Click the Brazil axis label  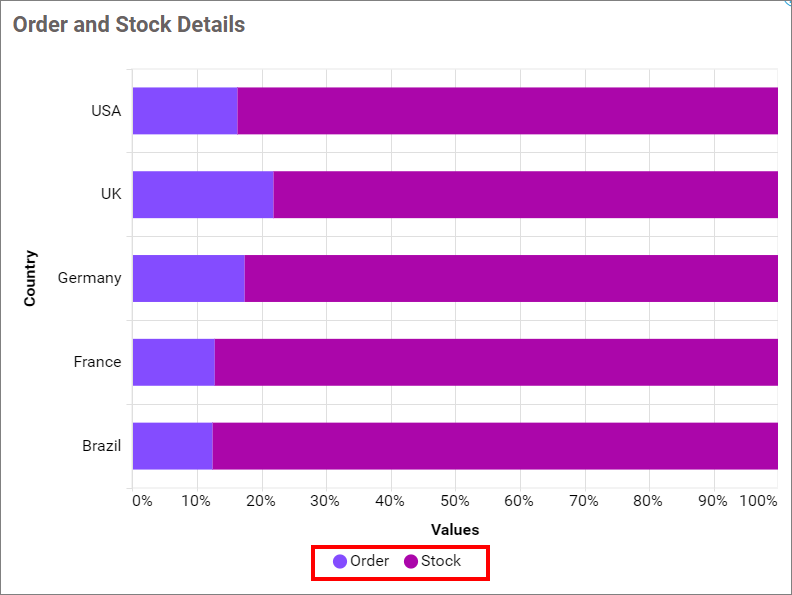click(101, 446)
